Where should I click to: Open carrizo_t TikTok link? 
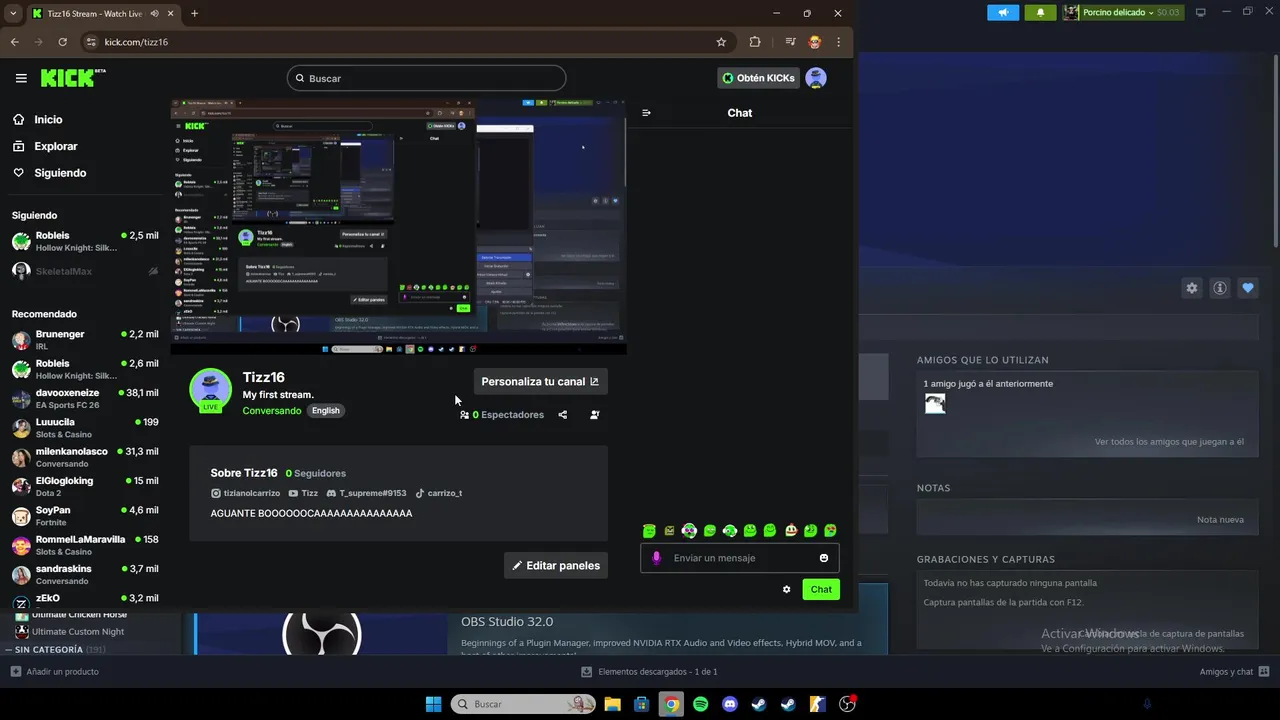tap(439, 493)
